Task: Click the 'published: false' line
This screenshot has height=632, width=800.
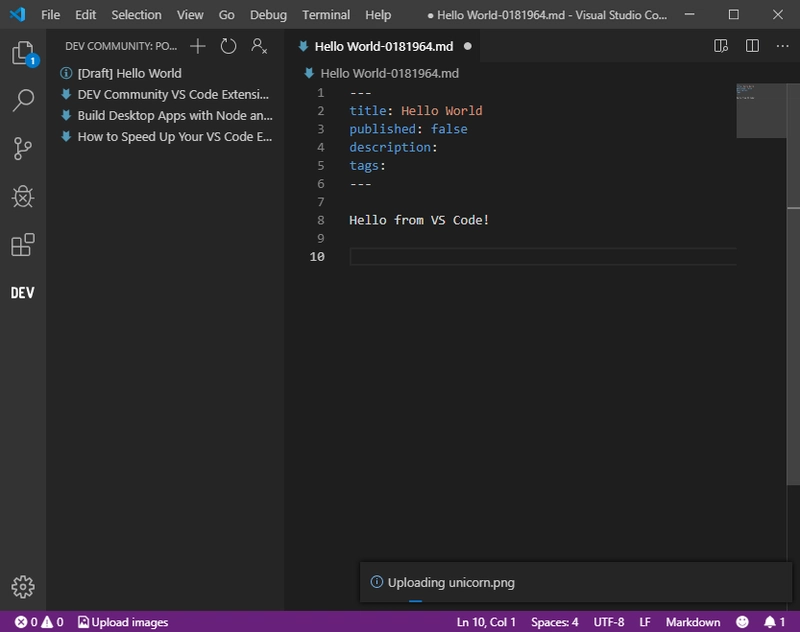Action: tap(408, 129)
